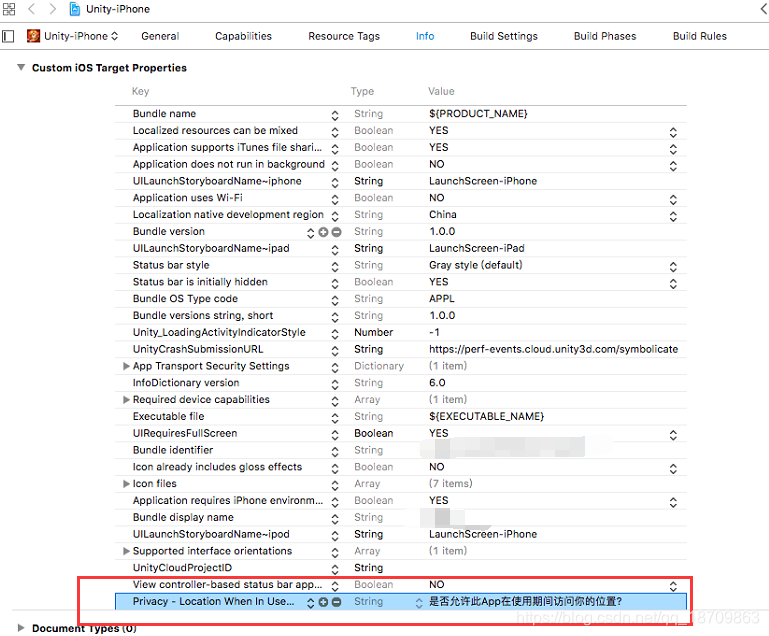Select Bundle versions string, short row
This screenshot has height=636, width=769.
coord(401,316)
